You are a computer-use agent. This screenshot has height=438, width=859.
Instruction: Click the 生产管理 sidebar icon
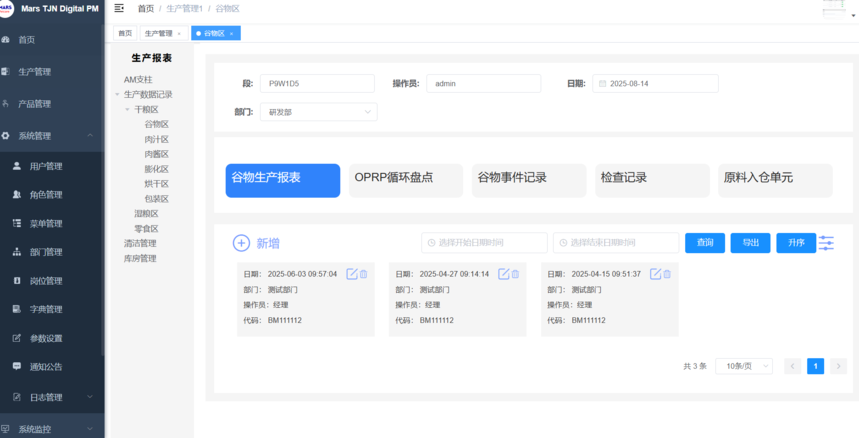click(5, 71)
